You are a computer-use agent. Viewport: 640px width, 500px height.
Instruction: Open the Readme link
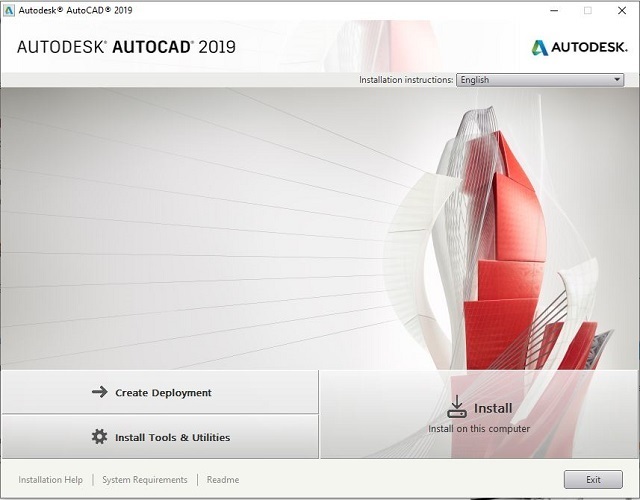click(223, 480)
